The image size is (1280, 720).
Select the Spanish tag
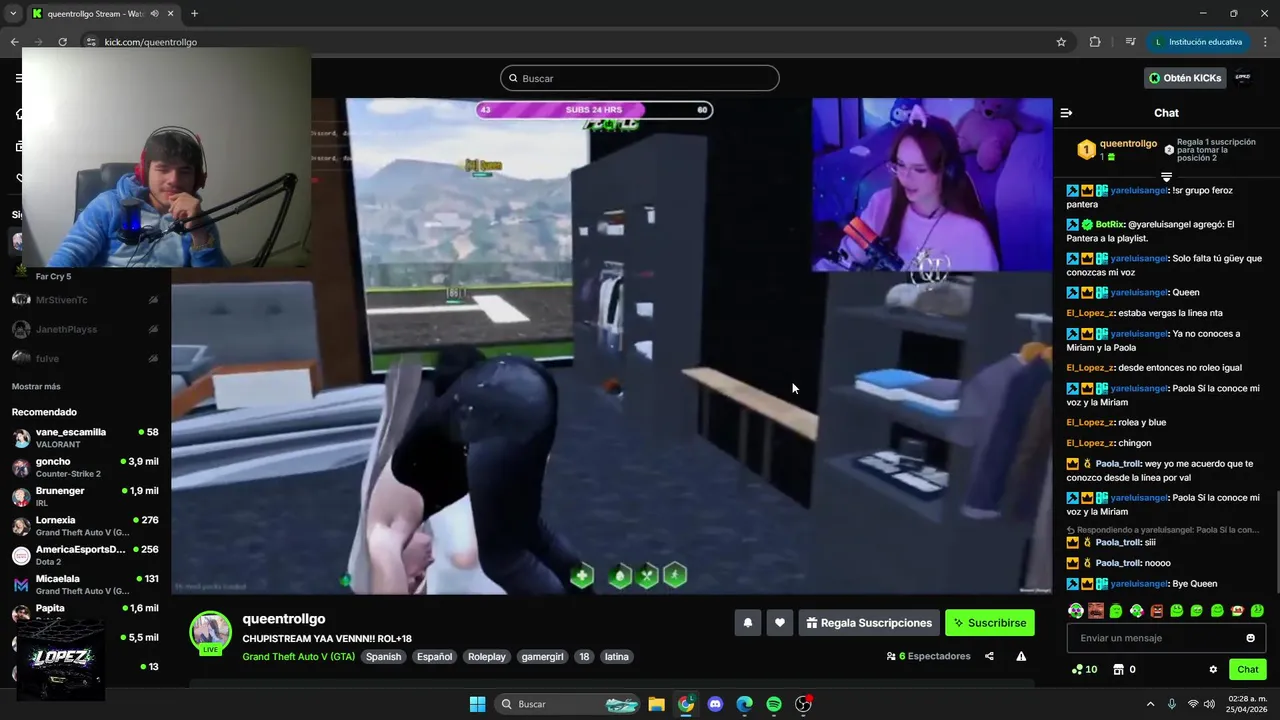point(383,657)
